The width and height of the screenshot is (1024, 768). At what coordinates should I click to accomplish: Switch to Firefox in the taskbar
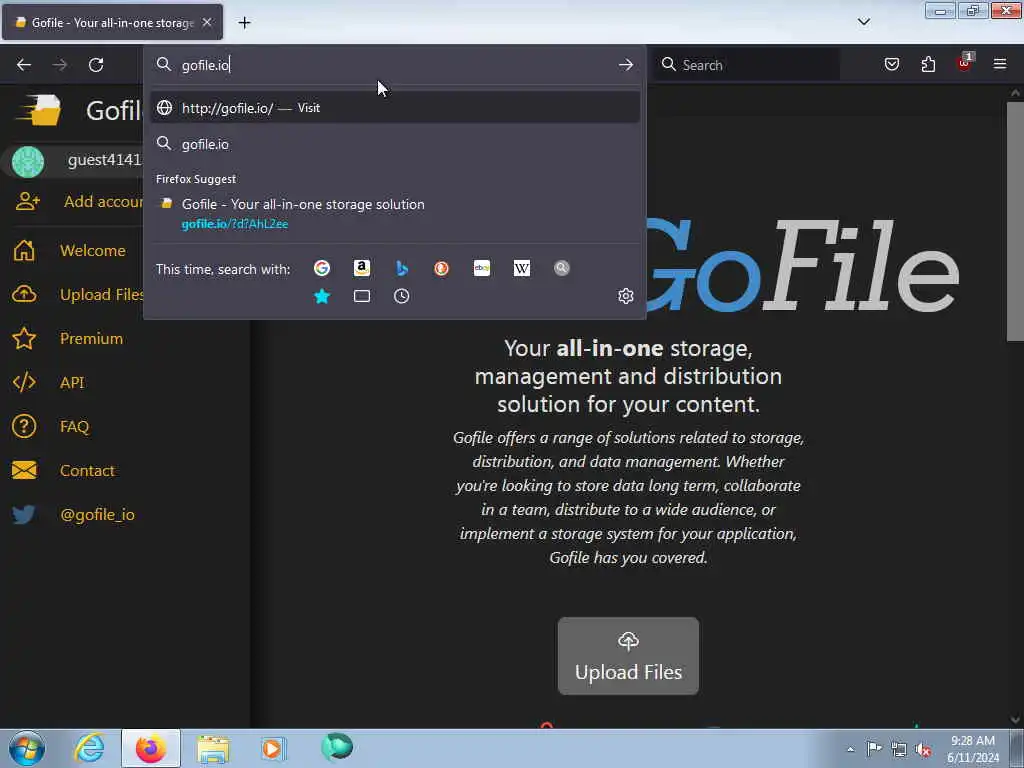[x=151, y=748]
